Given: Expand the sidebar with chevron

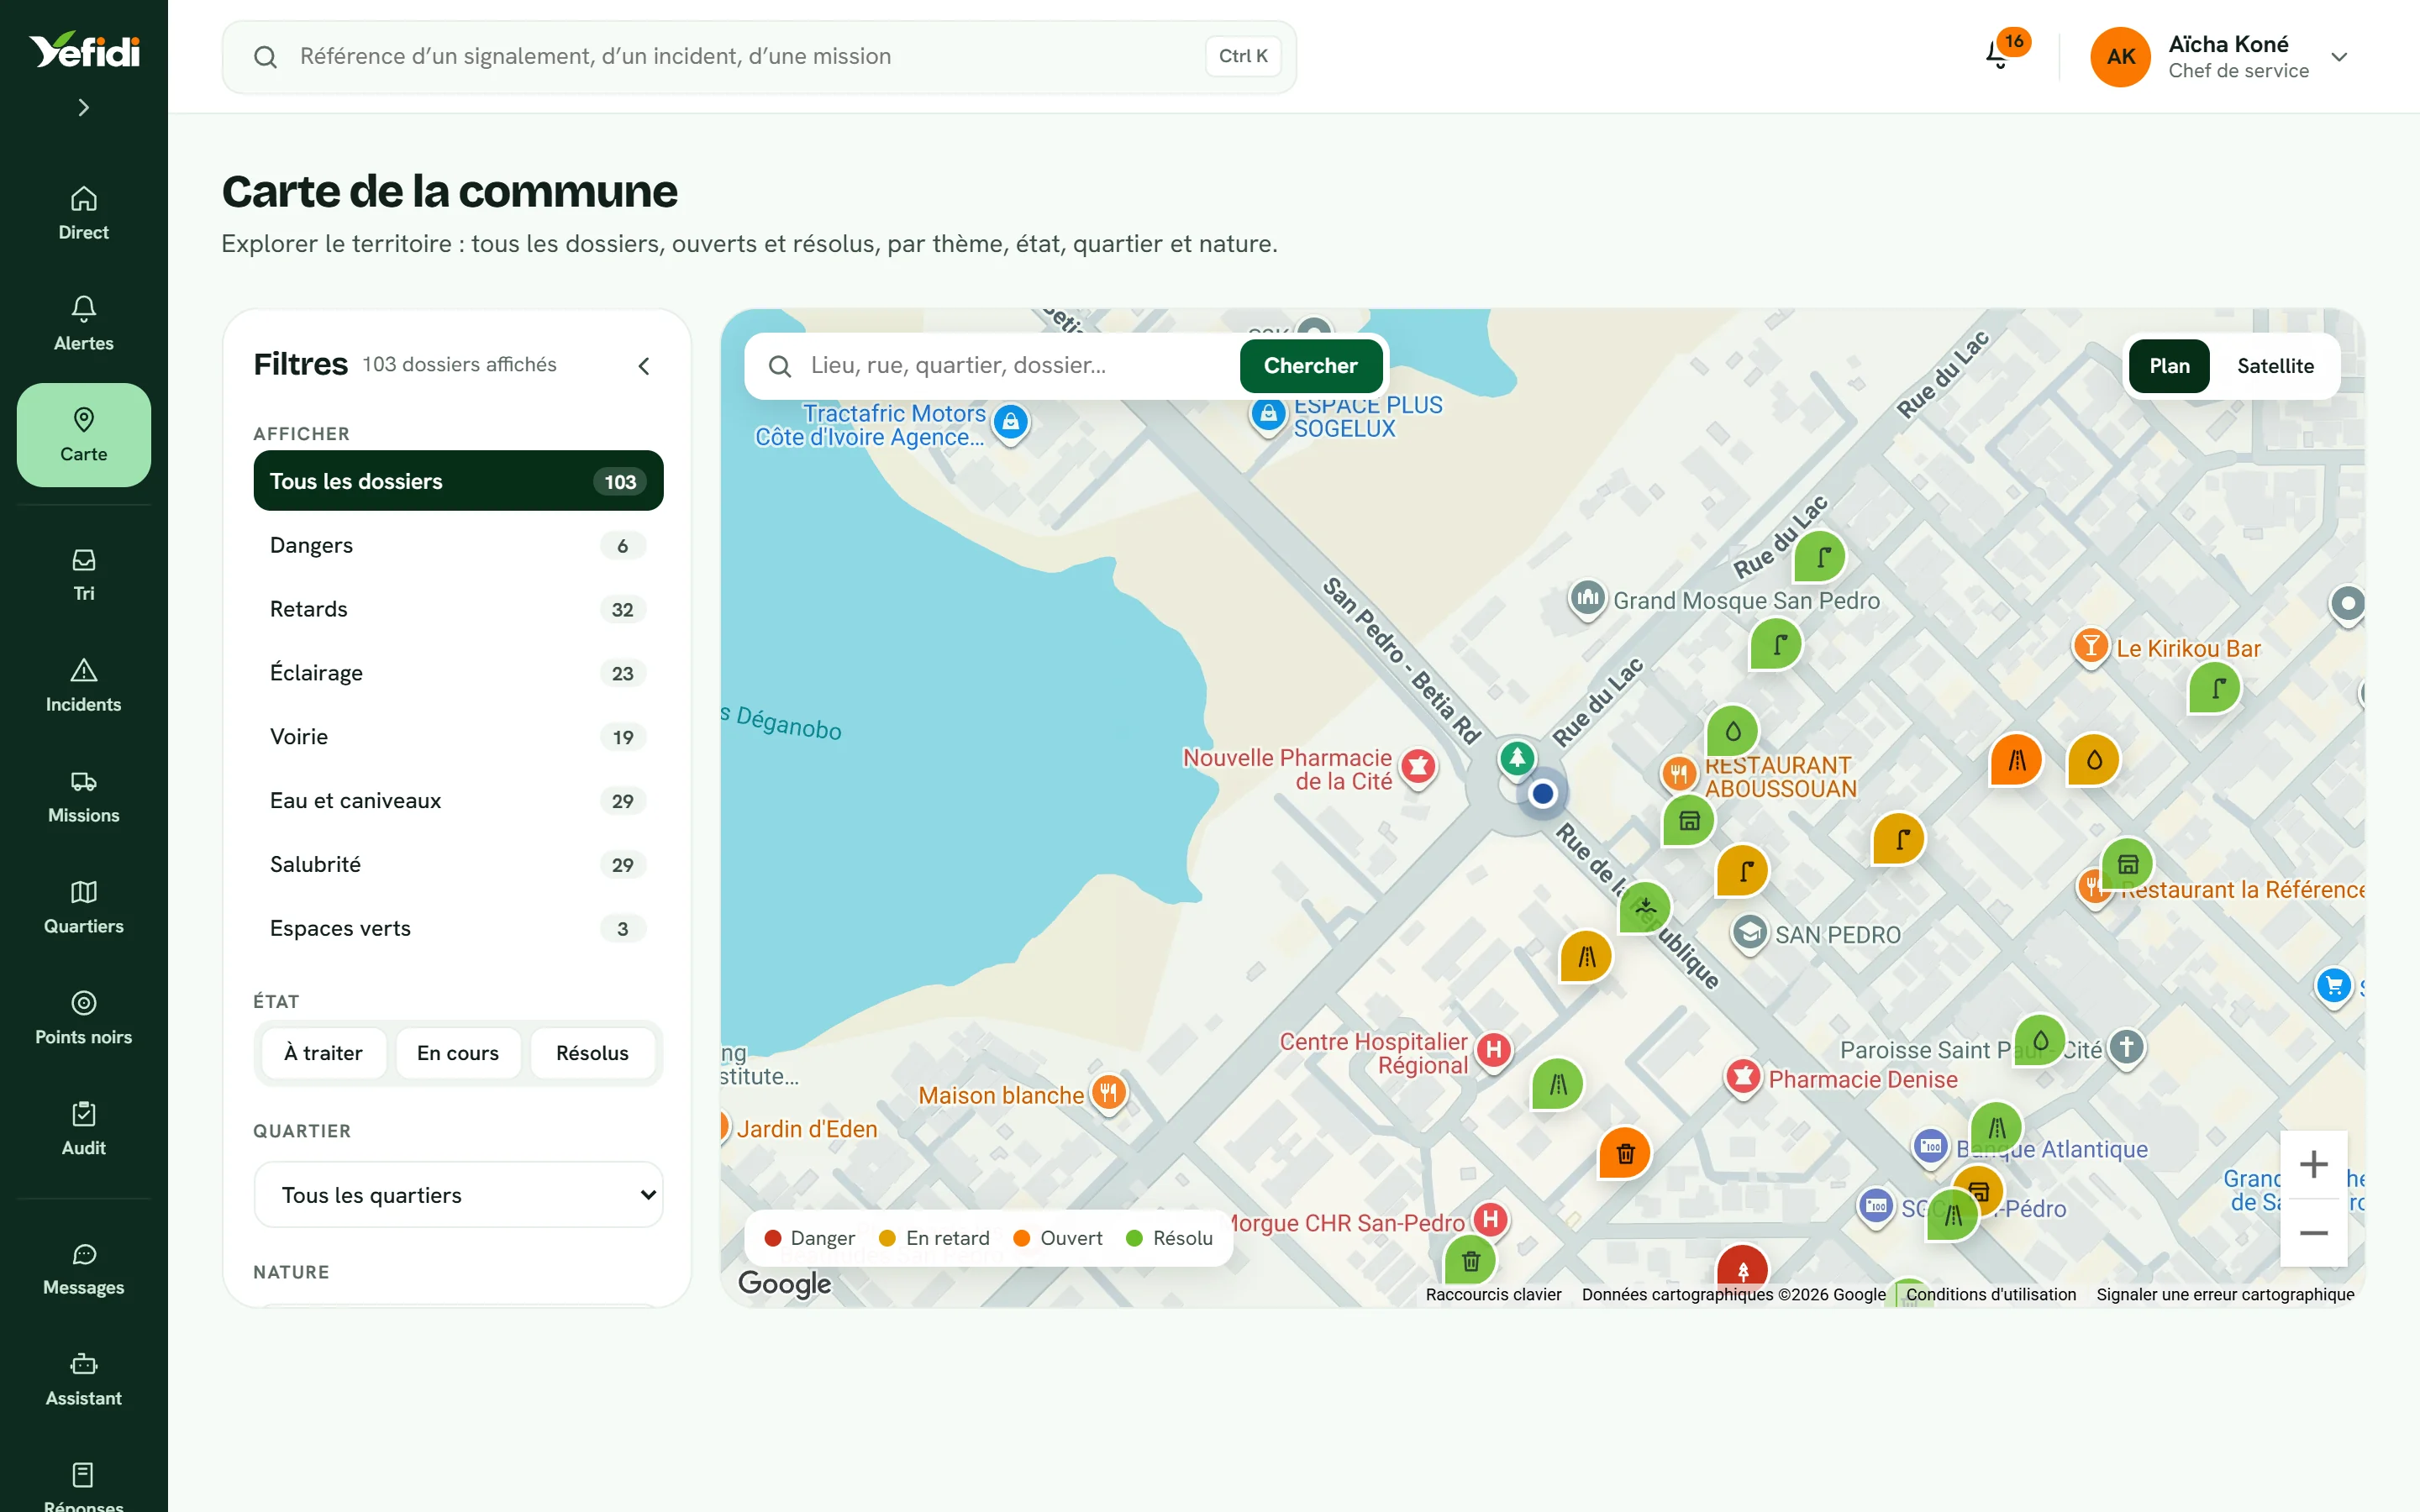Looking at the screenshot, I should click(x=84, y=107).
